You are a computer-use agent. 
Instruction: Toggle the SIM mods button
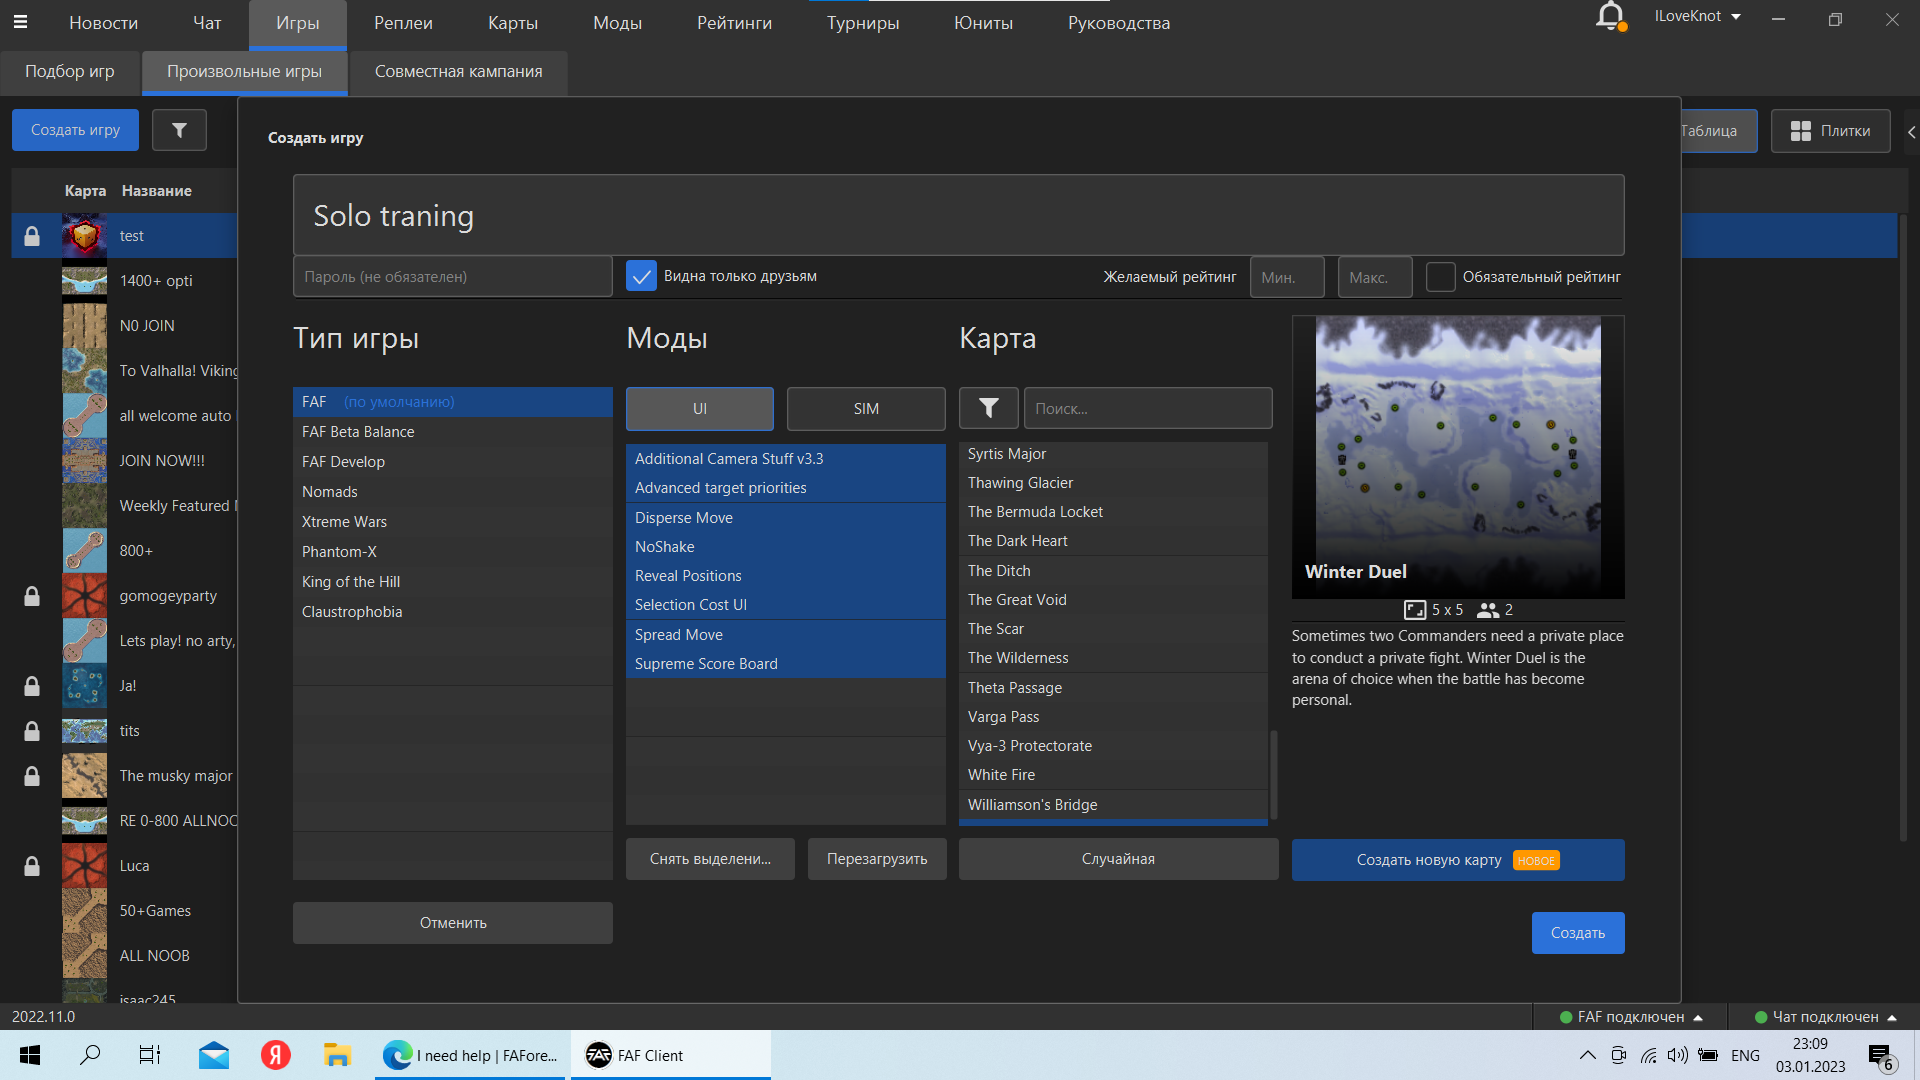(866, 409)
